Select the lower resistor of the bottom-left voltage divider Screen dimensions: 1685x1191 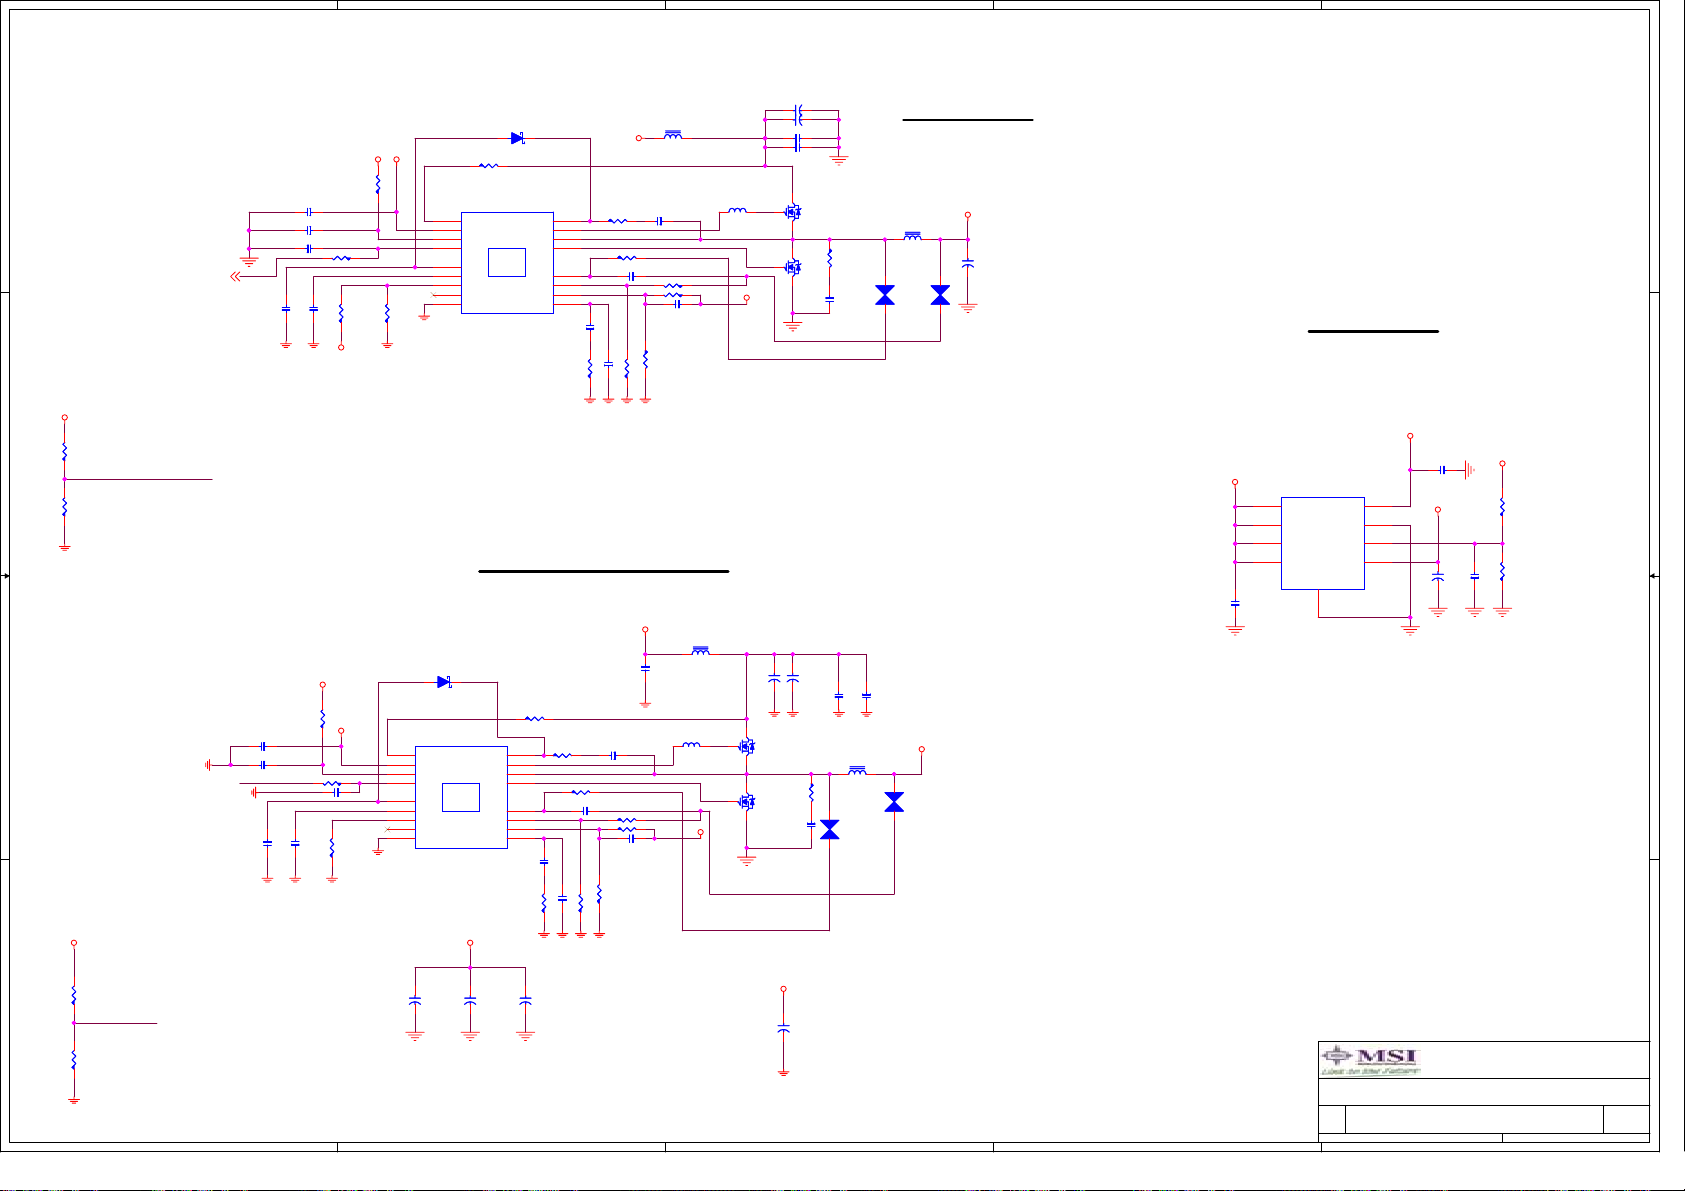[73, 1060]
